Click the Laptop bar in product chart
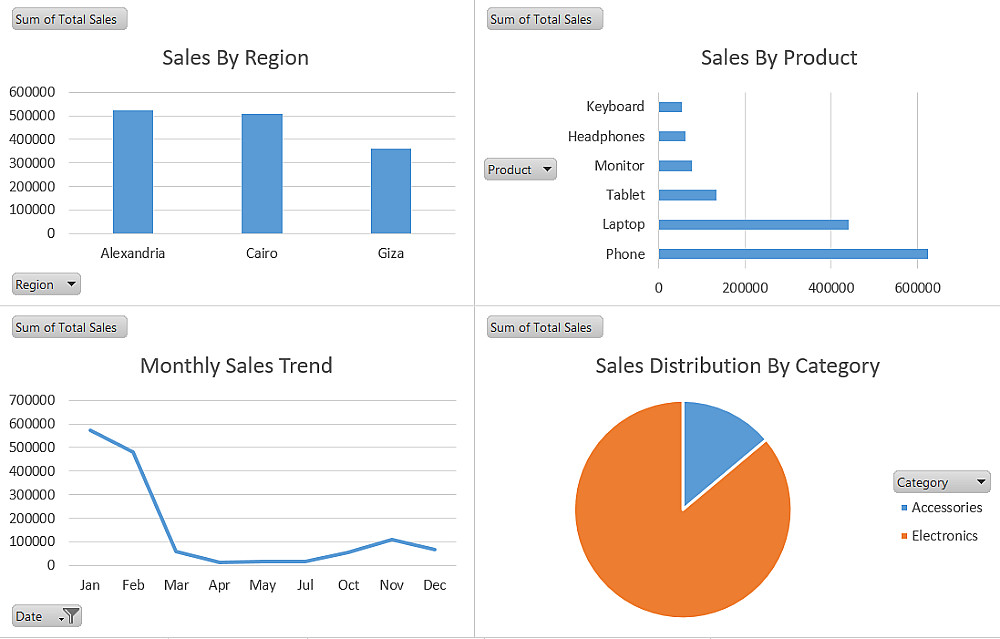1000x639 pixels. [x=753, y=224]
